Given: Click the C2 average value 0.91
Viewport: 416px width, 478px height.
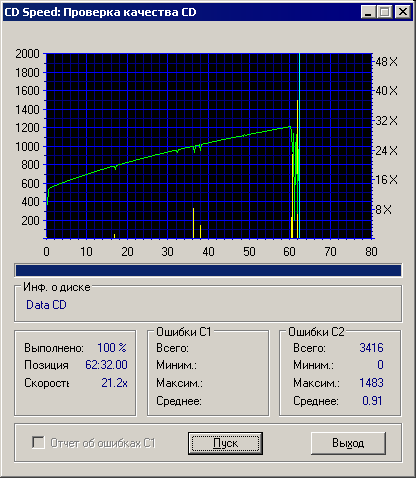Looking at the screenshot, I should pos(372,400).
